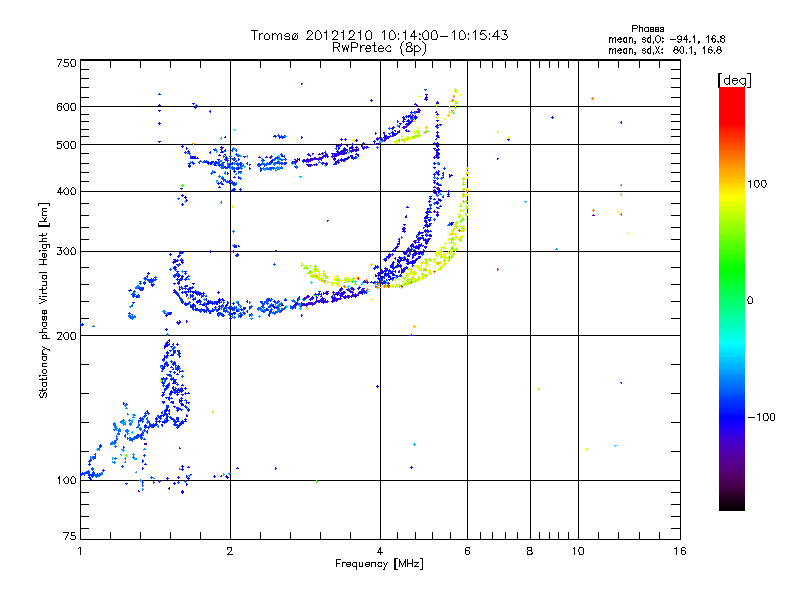
Task: Click the '10' x-axis tick label
Action: [578, 551]
